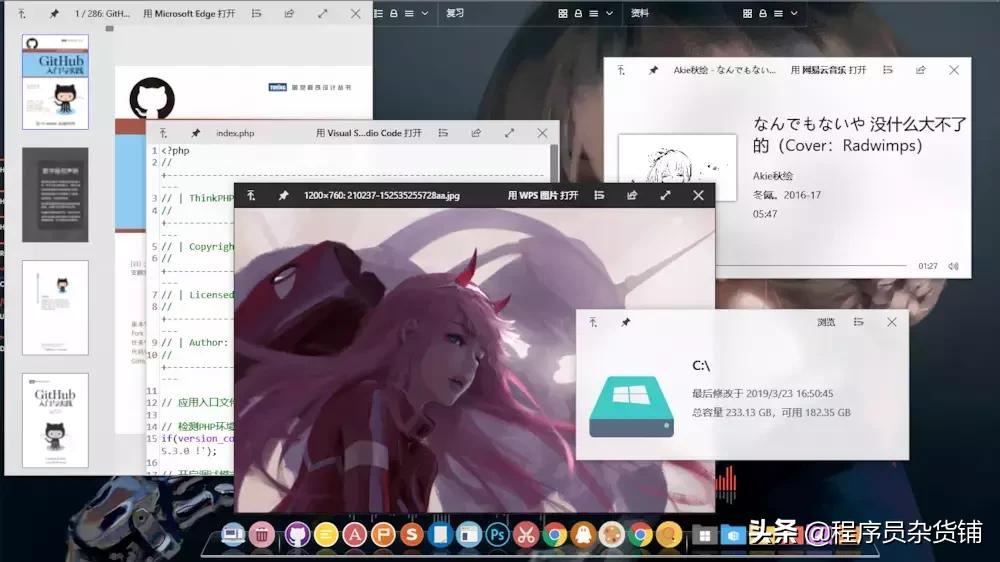Open the blue notebook icon in the dock
The width and height of the screenshot is (1000, 562).
[440, 535]
